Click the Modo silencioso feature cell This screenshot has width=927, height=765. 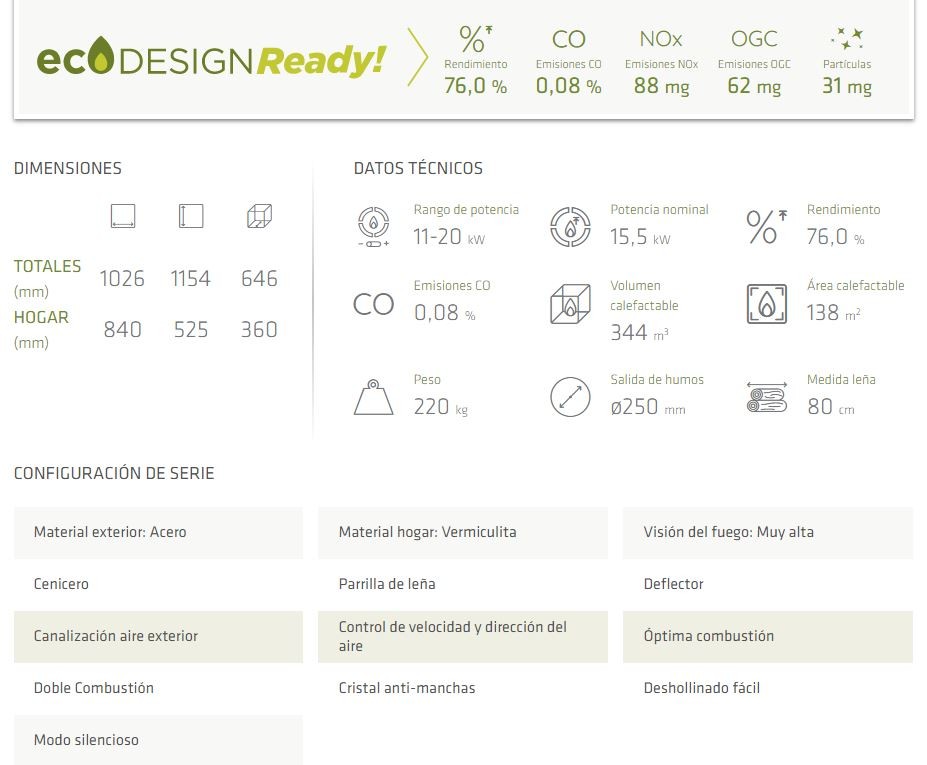tap(158, 740)
